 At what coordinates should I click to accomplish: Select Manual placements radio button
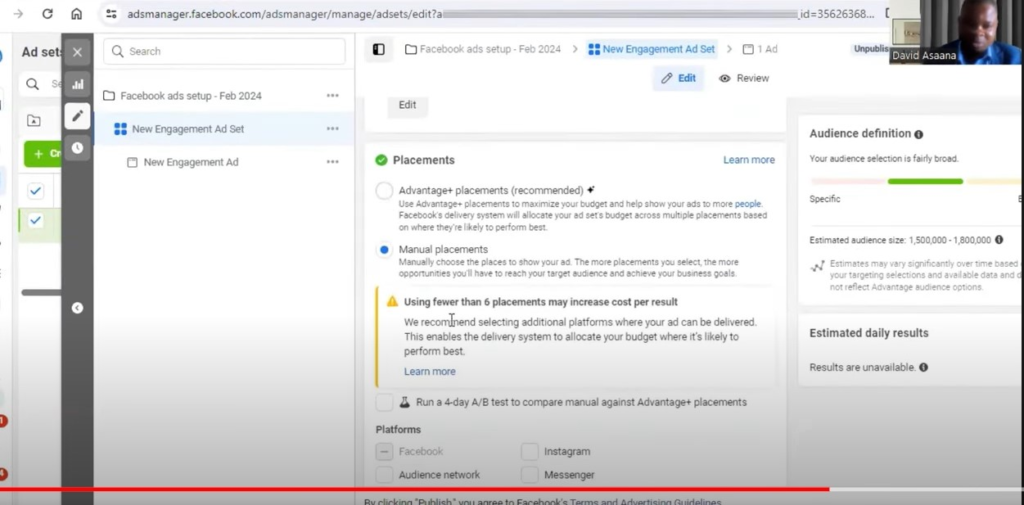[384, 250]
